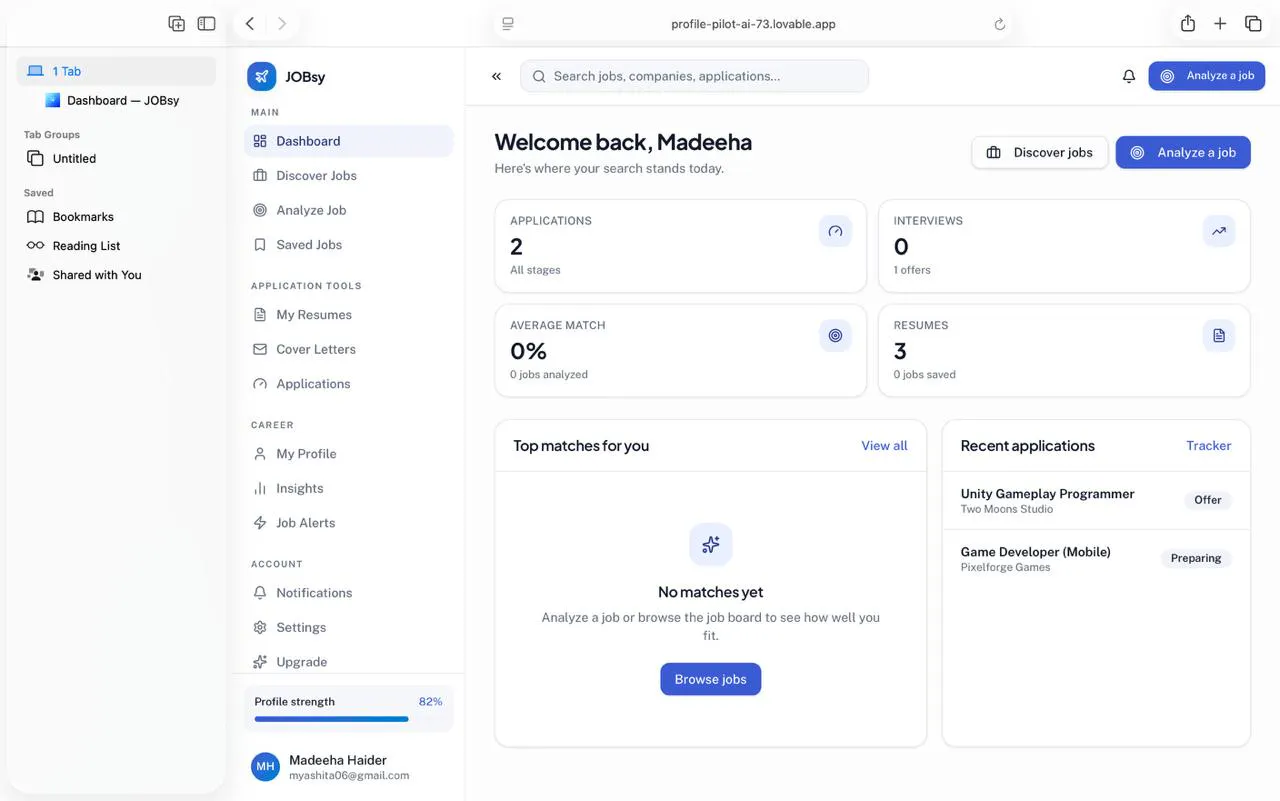Open My Profile in sidebar

tap(348, 454)
